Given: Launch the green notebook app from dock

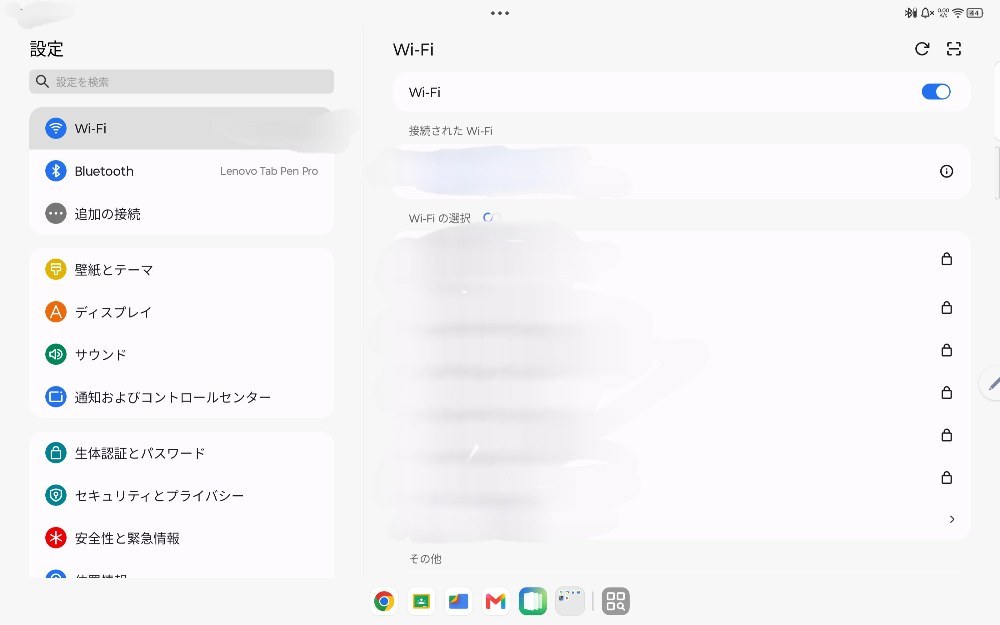Looking at the screenshot, I should [x=533, y=601].
